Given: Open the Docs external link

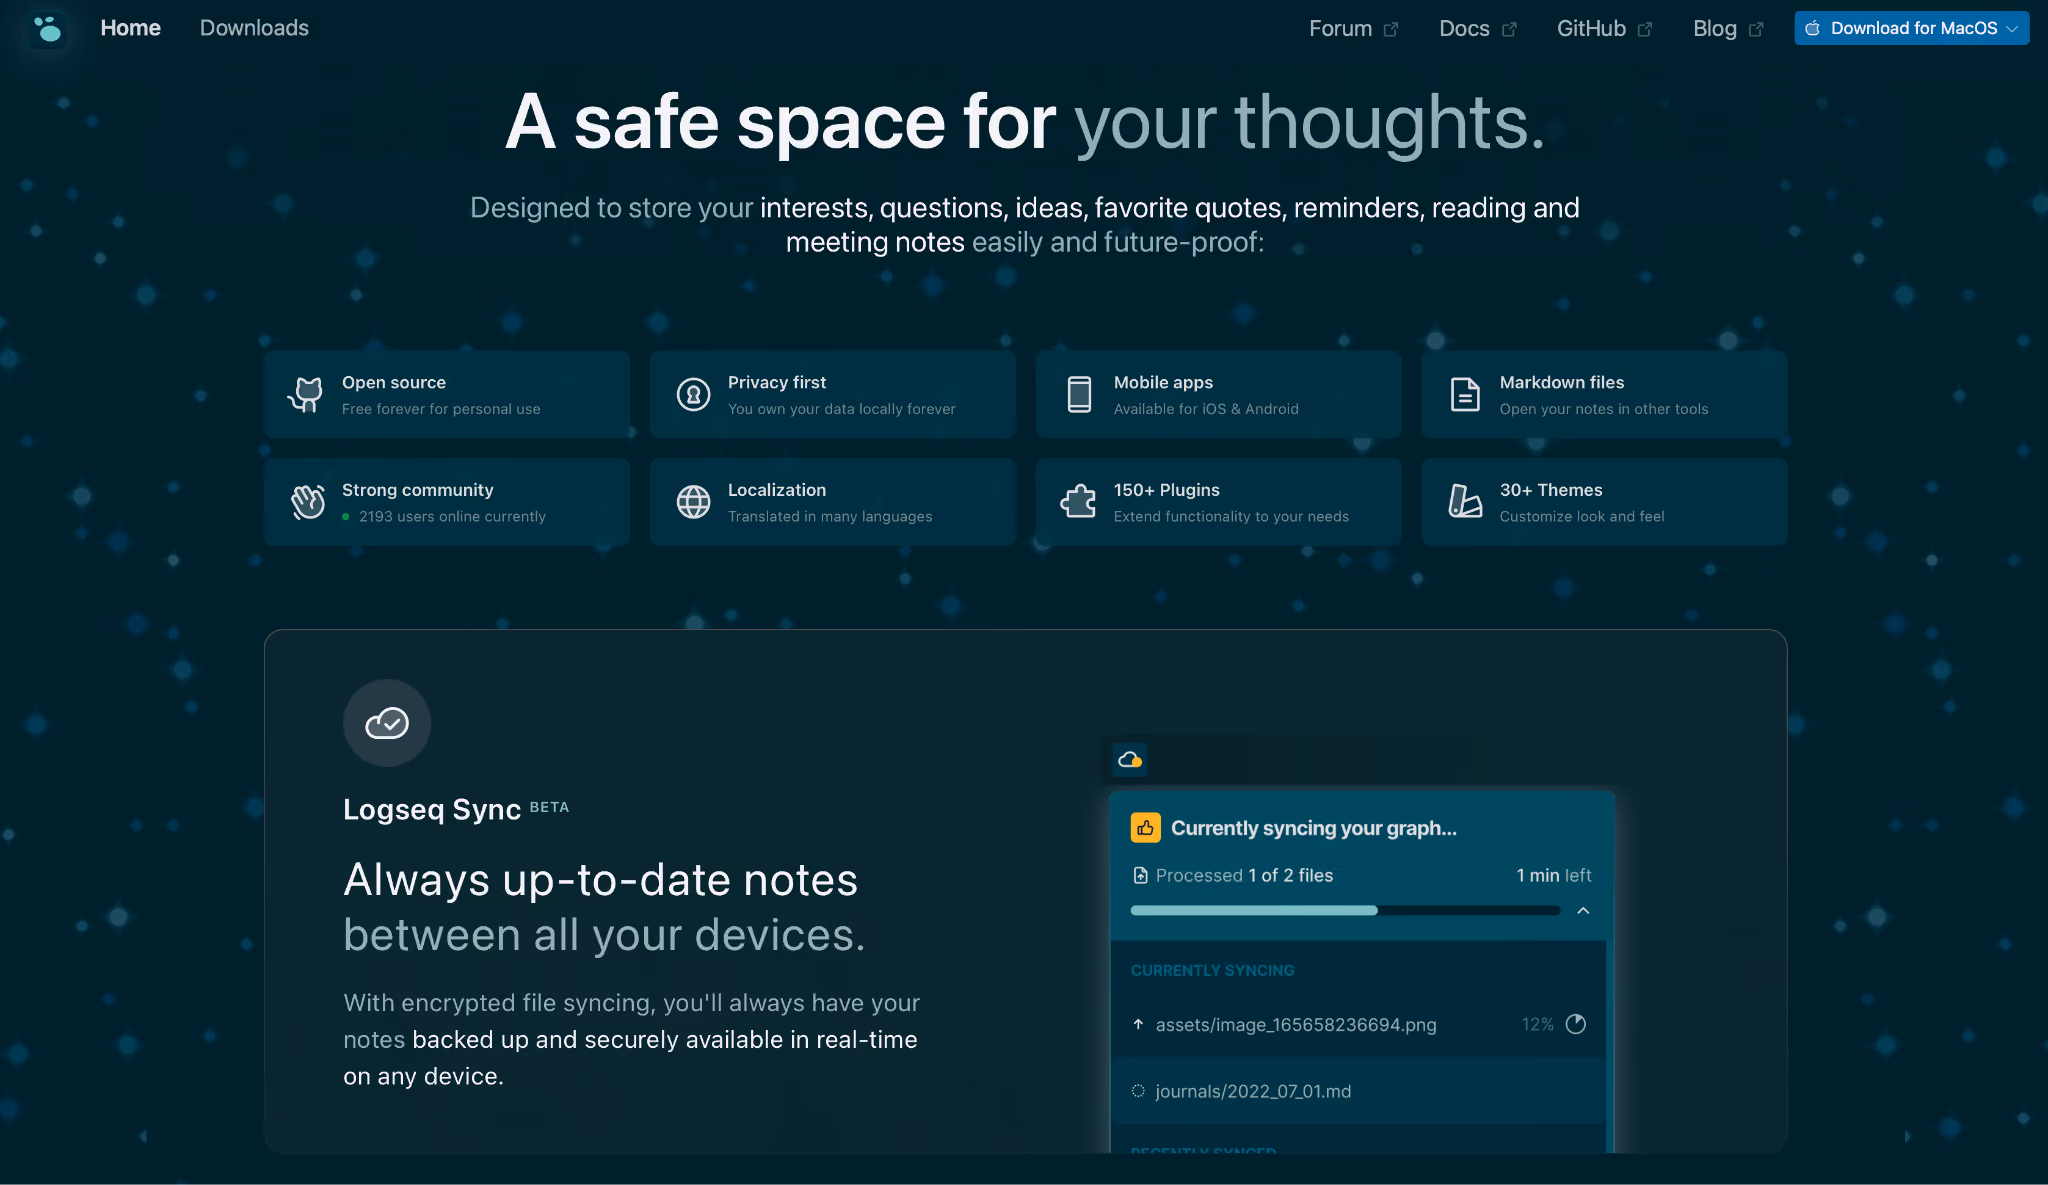Looking at the screenshot, I should tap(1478, 29).
